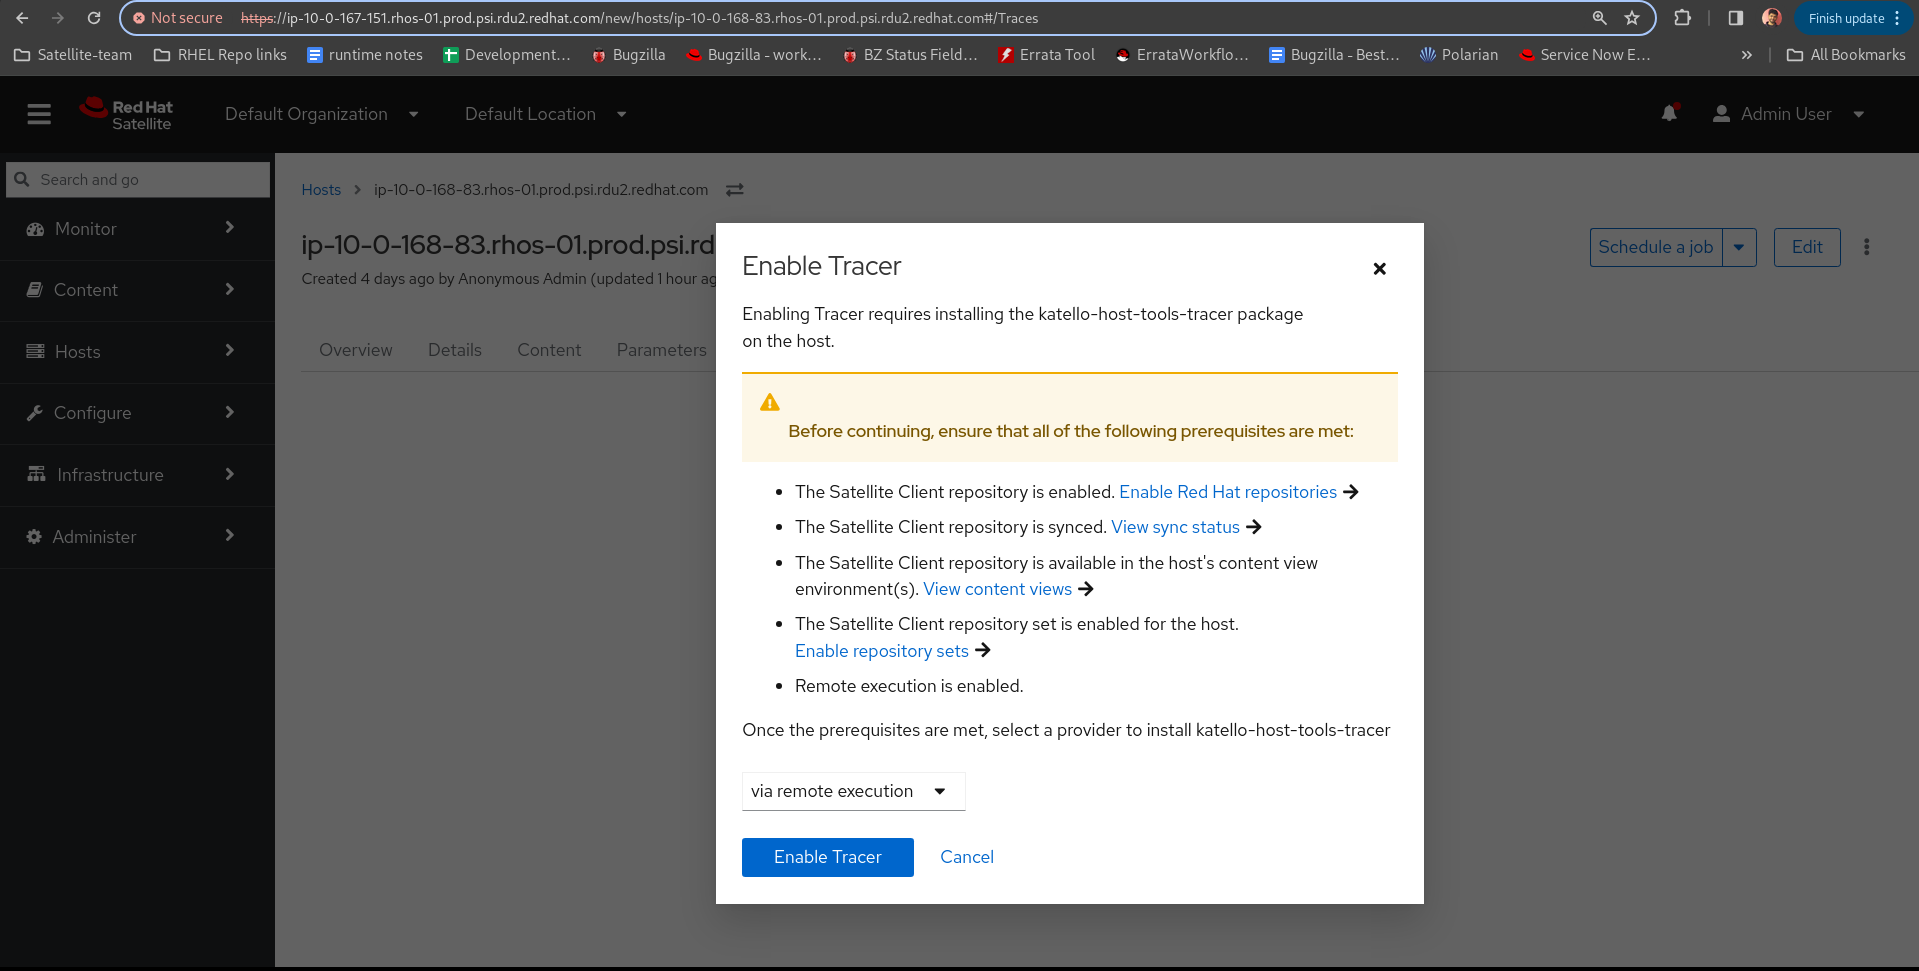Open the notifications bell icon
This screenshot has height=971, width=1919.
[x=1669, y=114]
